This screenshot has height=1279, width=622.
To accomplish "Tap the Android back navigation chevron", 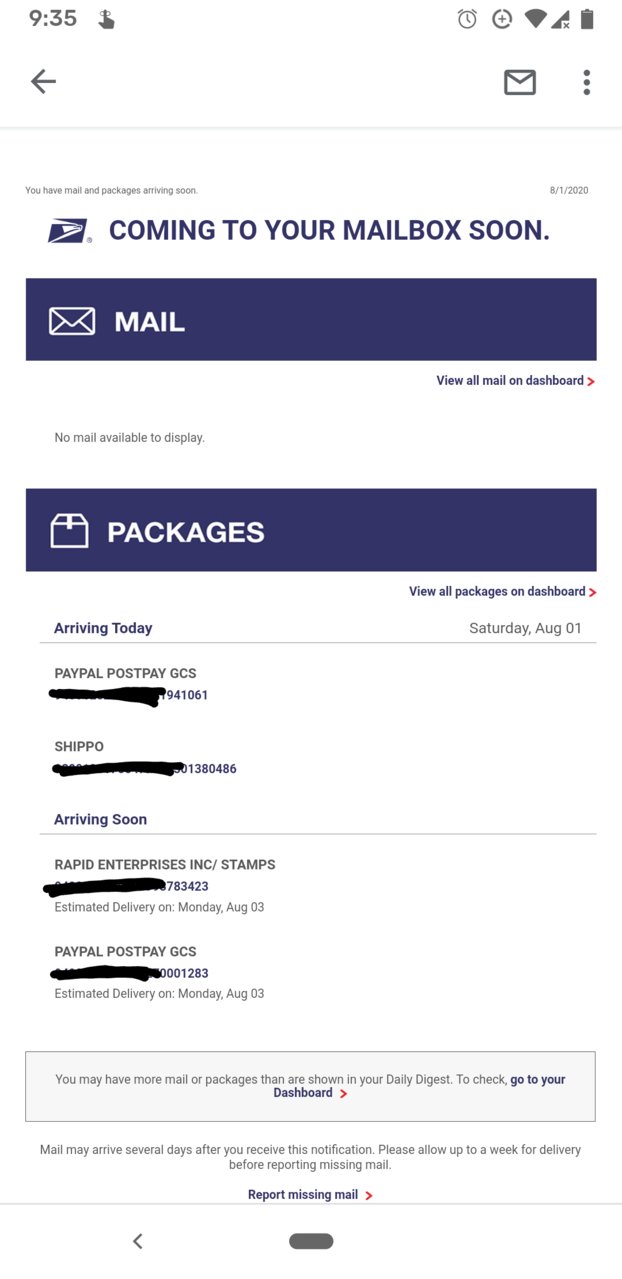I will [138, 1241].
